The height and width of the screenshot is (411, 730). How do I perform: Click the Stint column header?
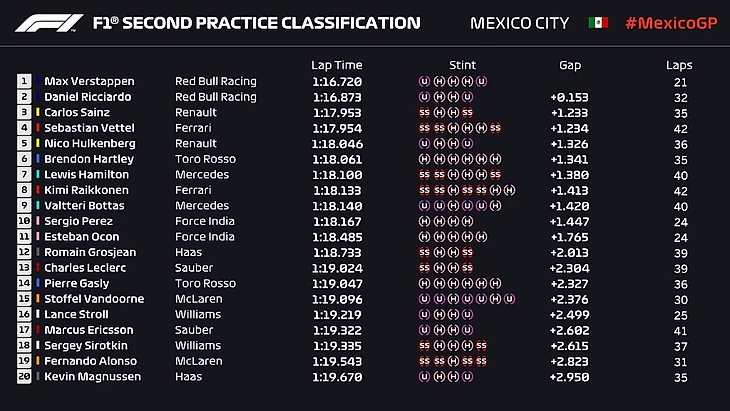click(461, 65)
